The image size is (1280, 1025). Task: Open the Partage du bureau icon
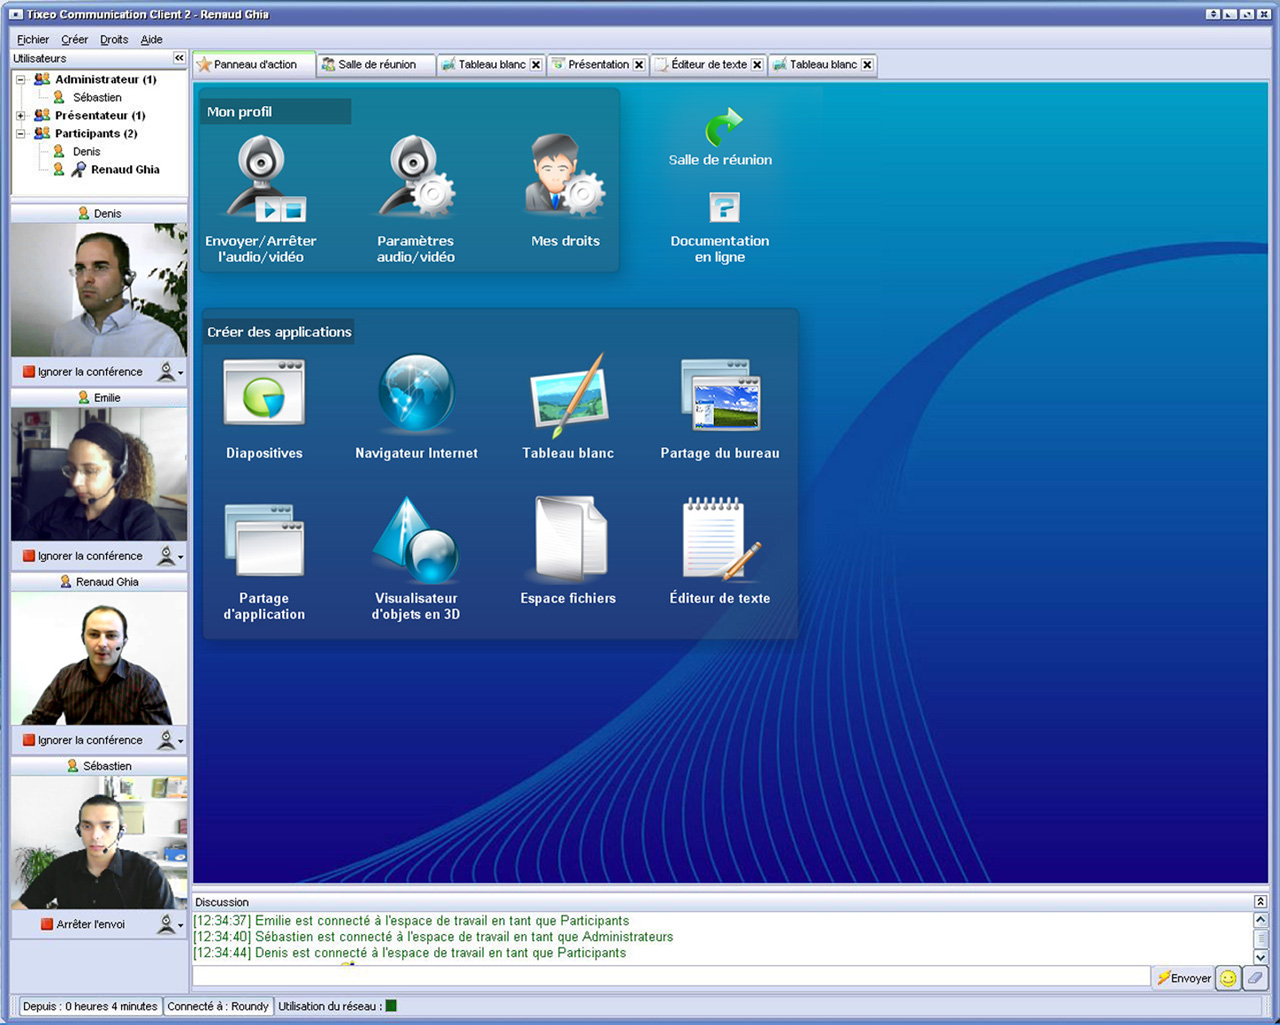720,395
